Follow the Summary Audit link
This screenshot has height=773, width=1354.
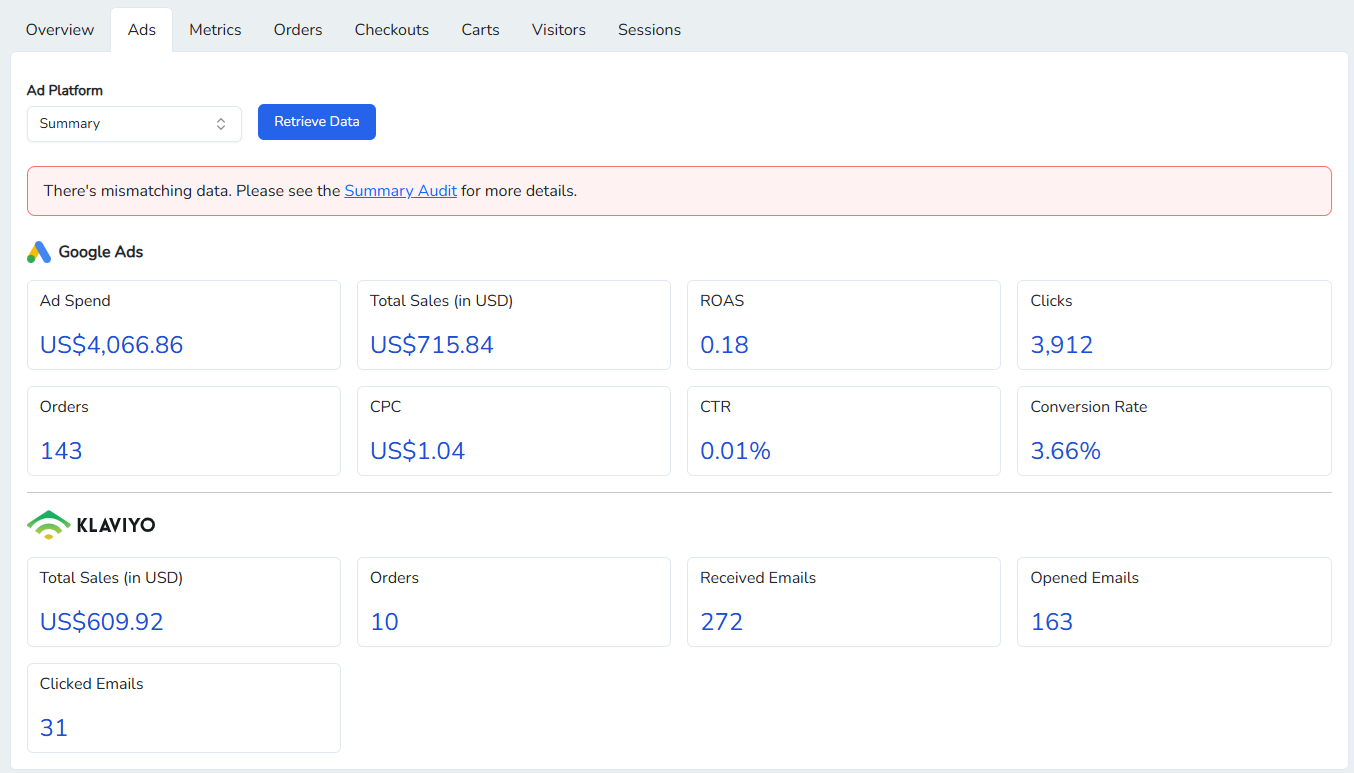401,191
